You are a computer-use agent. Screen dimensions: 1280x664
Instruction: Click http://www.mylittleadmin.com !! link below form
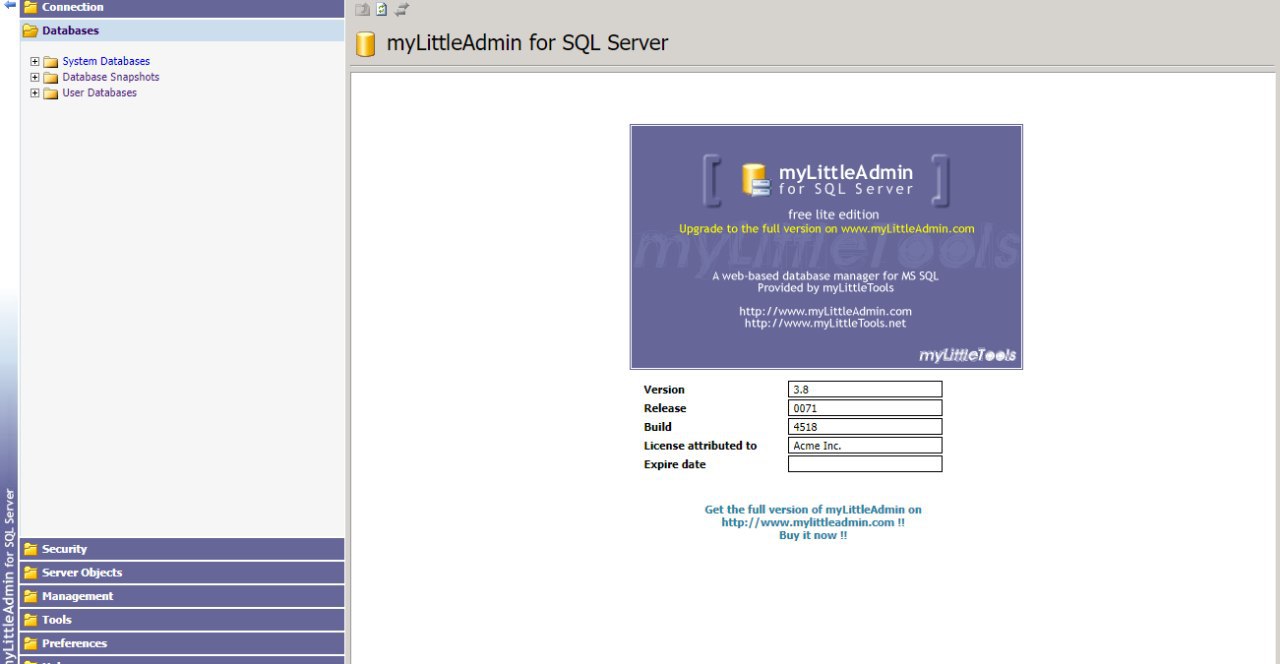(x=813, y=522)
